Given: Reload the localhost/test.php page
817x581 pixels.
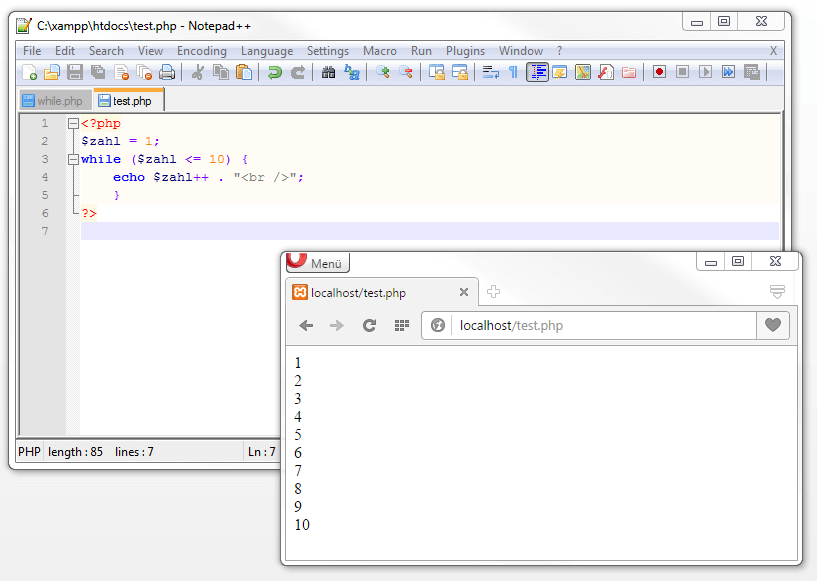Looking at the screenshot, I should (x=369, y=326).
